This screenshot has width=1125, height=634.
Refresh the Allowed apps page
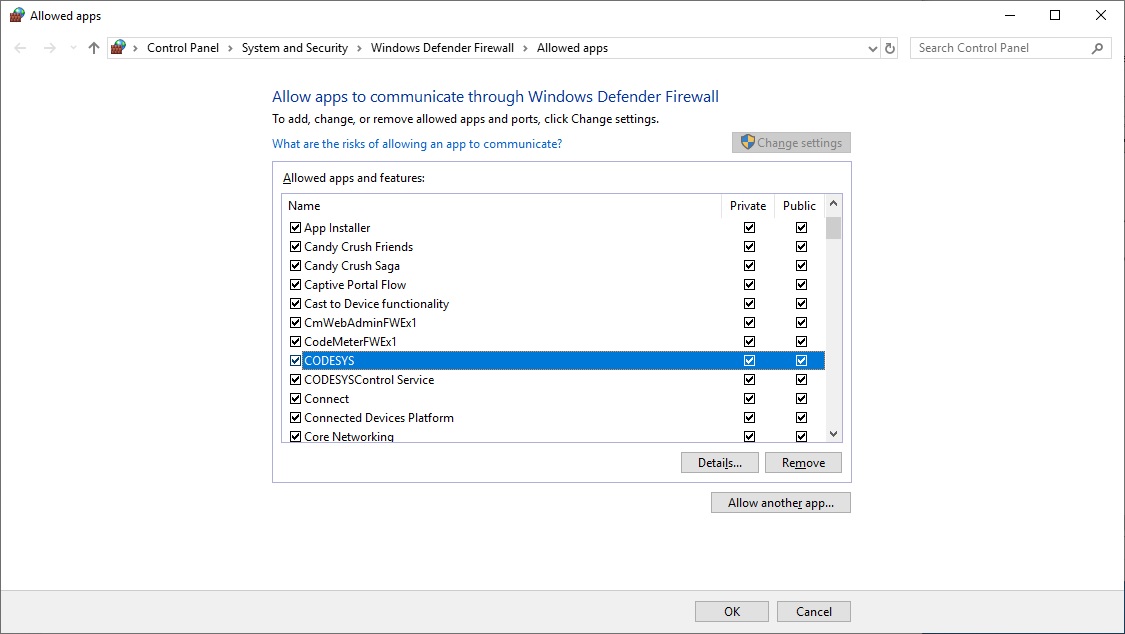pyautogui.click(x=890, y=48)
